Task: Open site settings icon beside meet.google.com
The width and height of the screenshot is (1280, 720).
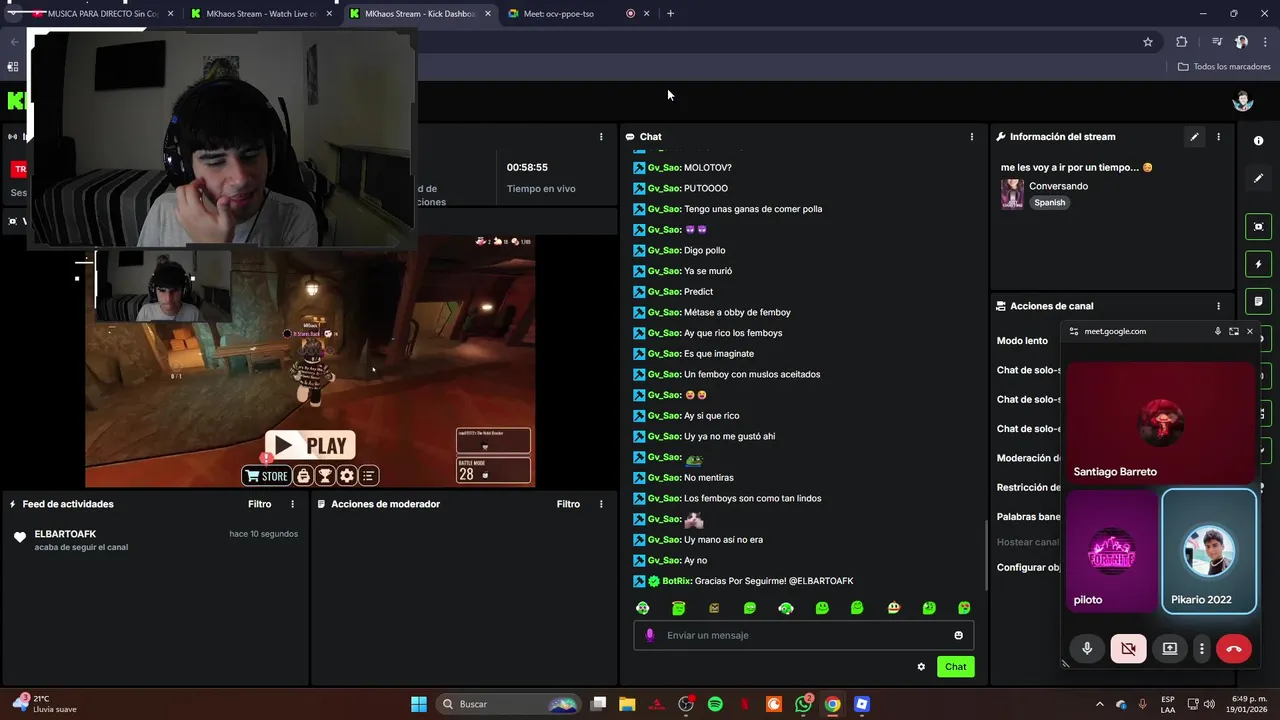Action: point(1074,331)
